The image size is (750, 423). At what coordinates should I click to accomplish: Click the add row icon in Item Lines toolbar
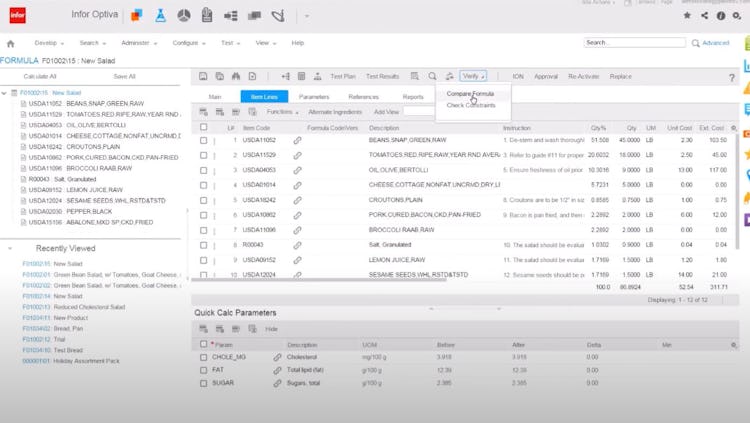tap(203, 112)
